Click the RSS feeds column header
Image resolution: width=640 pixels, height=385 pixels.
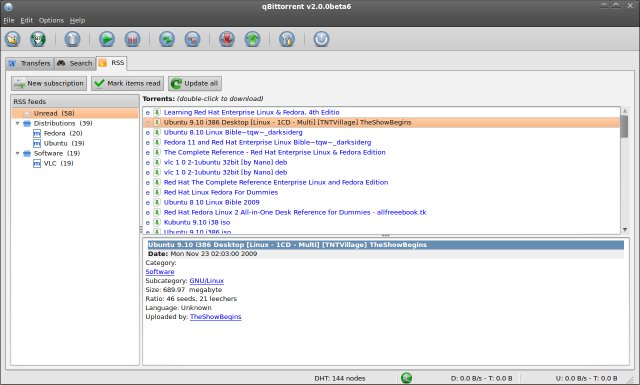[75, 101]
